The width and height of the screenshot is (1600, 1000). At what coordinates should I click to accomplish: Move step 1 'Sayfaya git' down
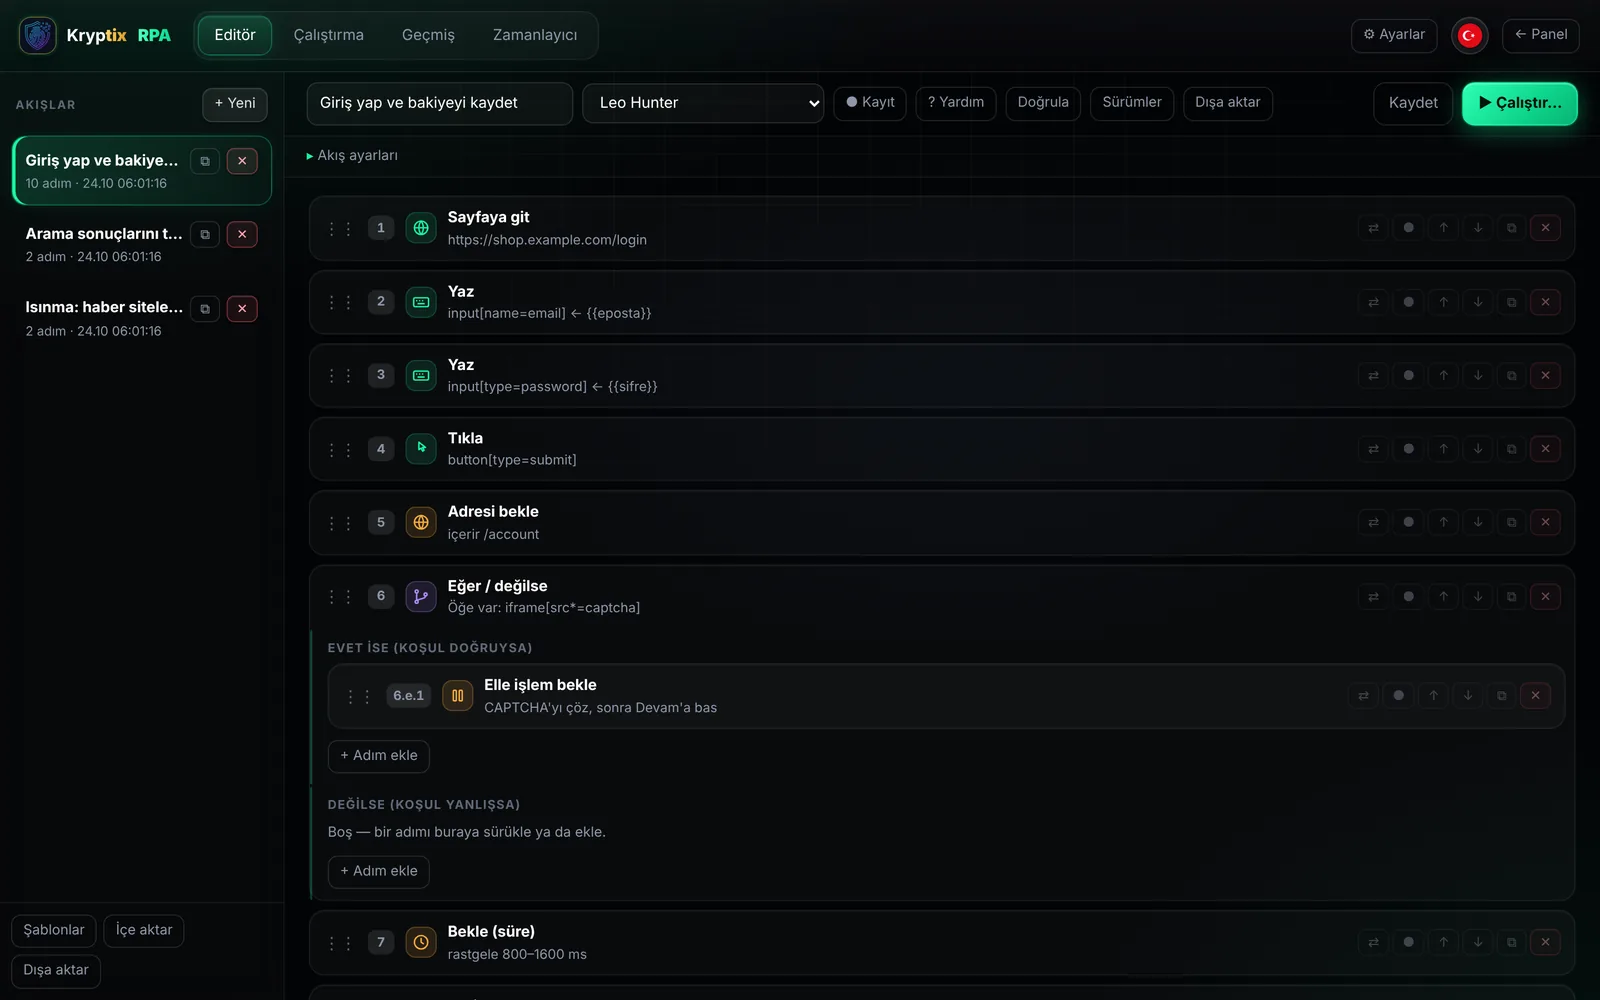[x=1477, y=228]
